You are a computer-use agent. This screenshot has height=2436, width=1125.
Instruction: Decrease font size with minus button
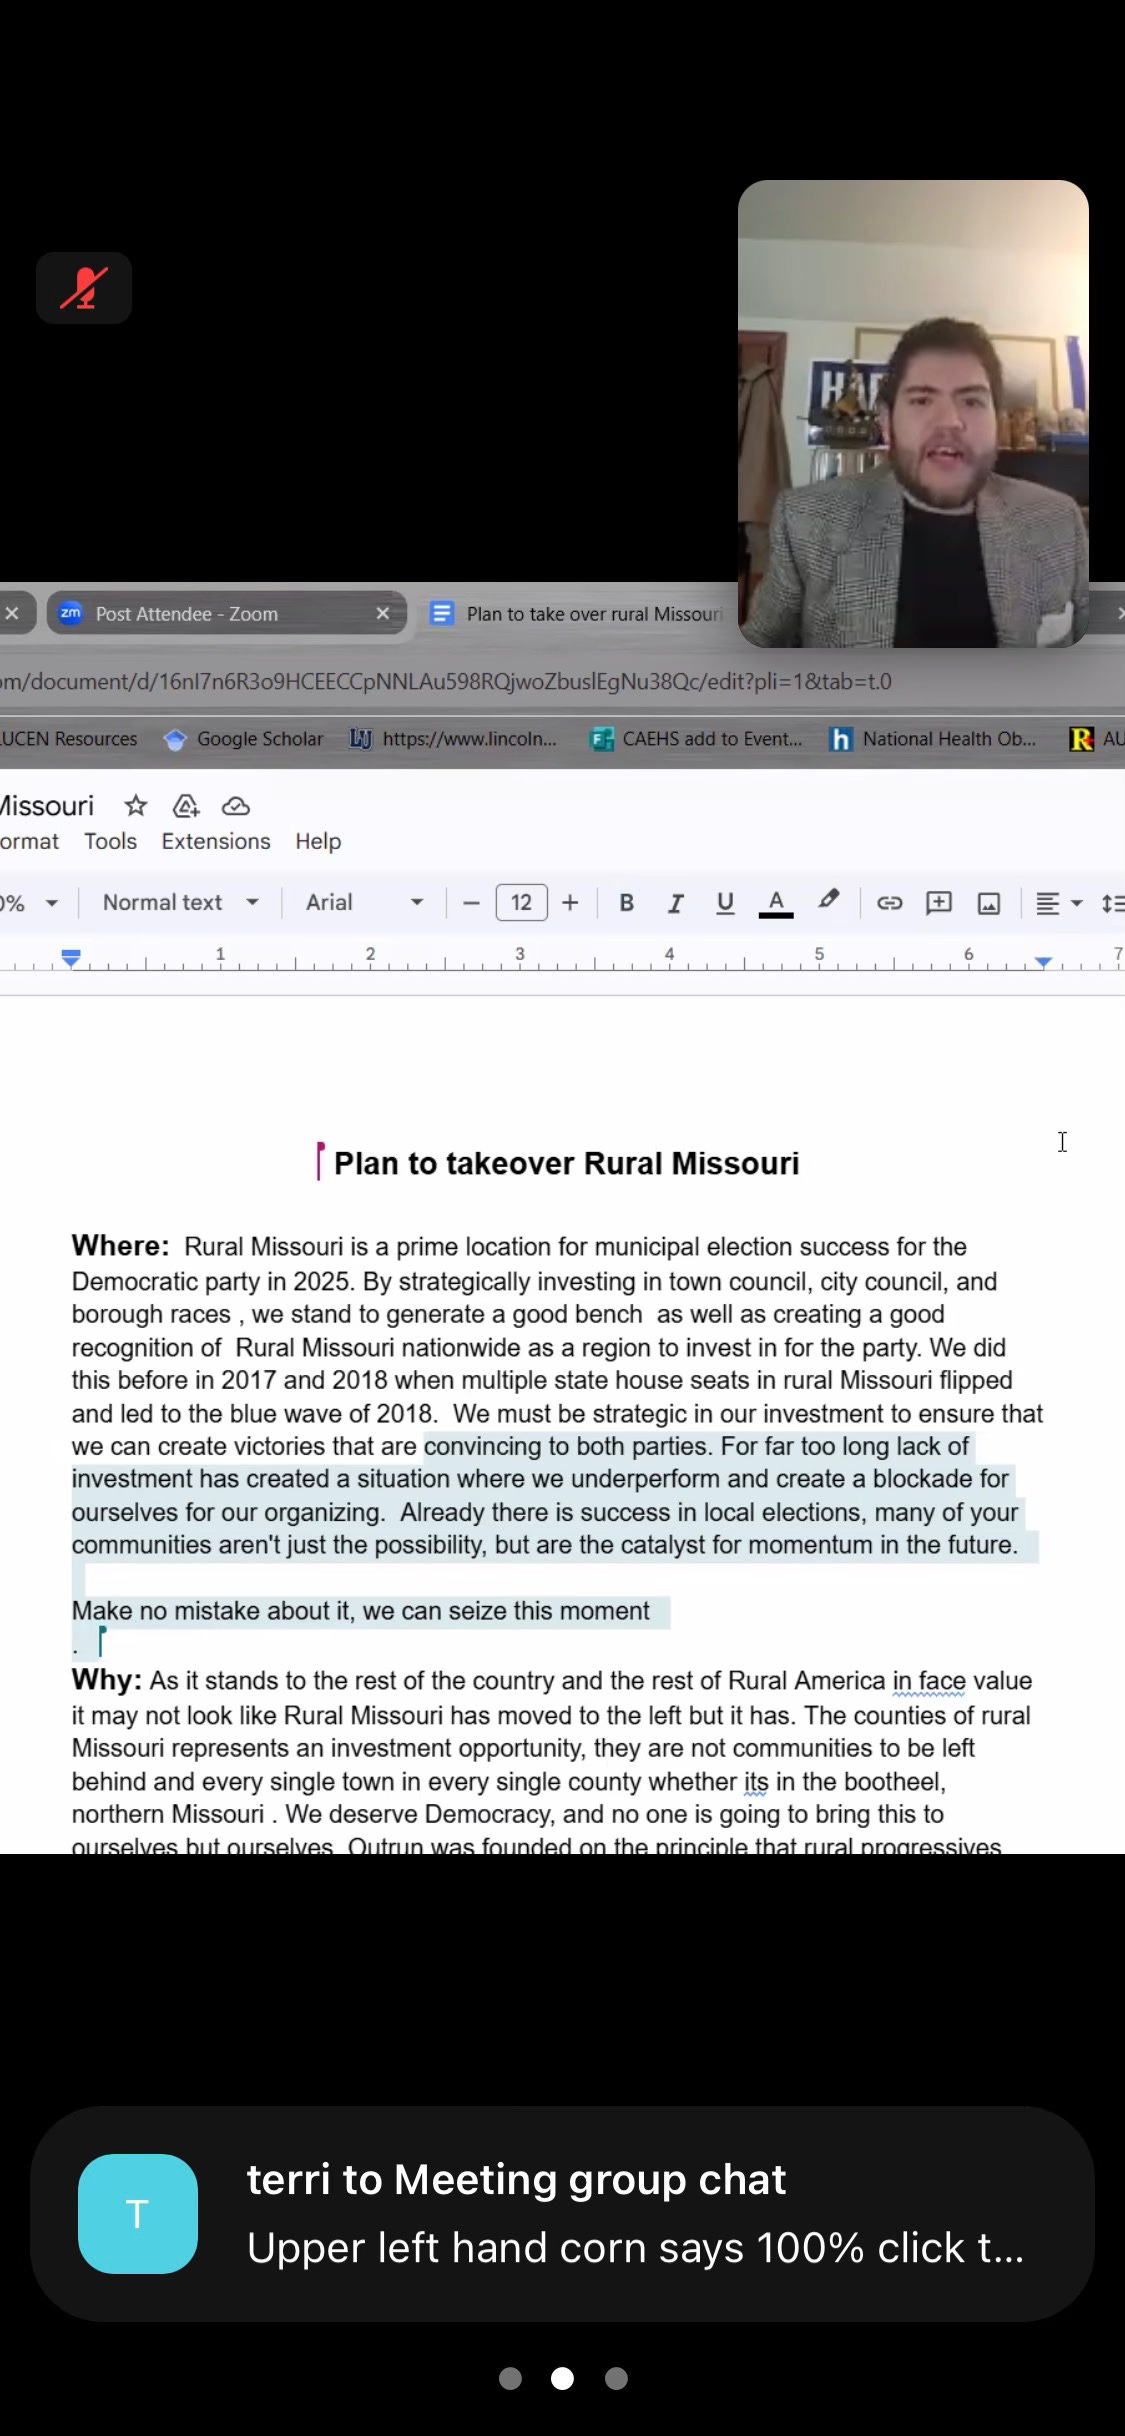pos(471,903)
